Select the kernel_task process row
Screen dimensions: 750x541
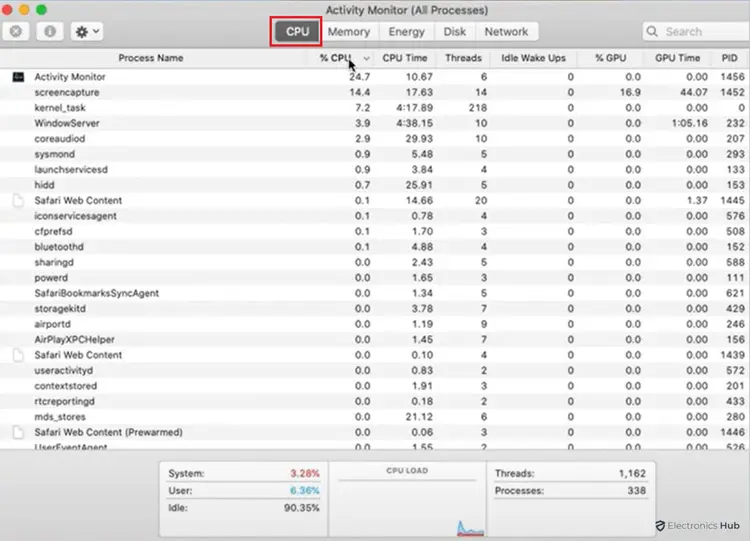(375, 108)
